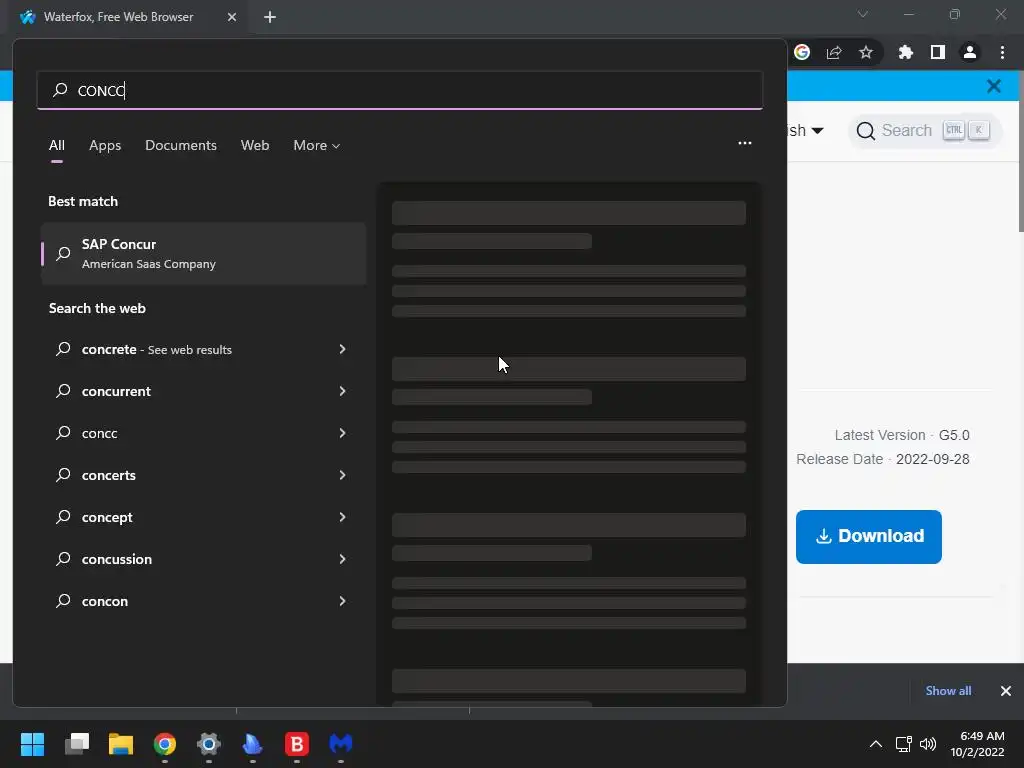Open the blue sail app in taskbar
This screenshot has height=768, width=1024.
click(252, 744)
